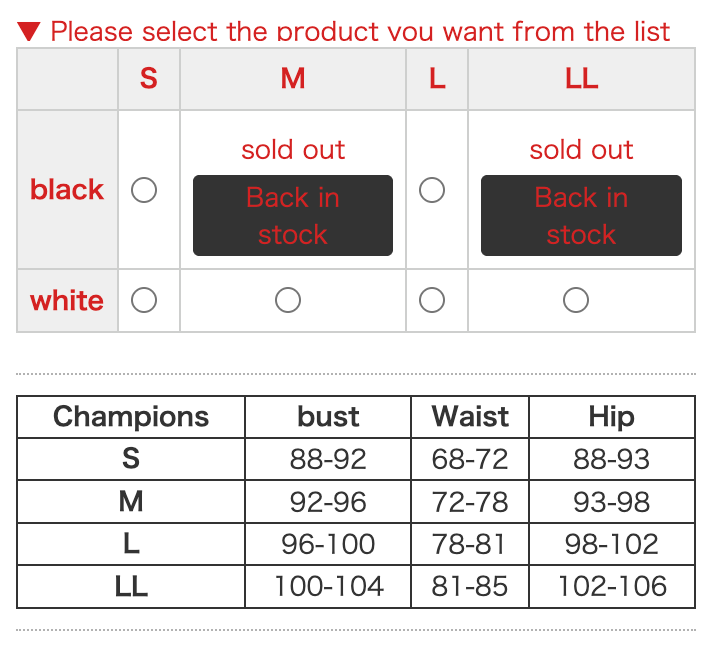Click the red LL column header
The width and height of the screenshot is (714, 648).
[x=581, y=78]
